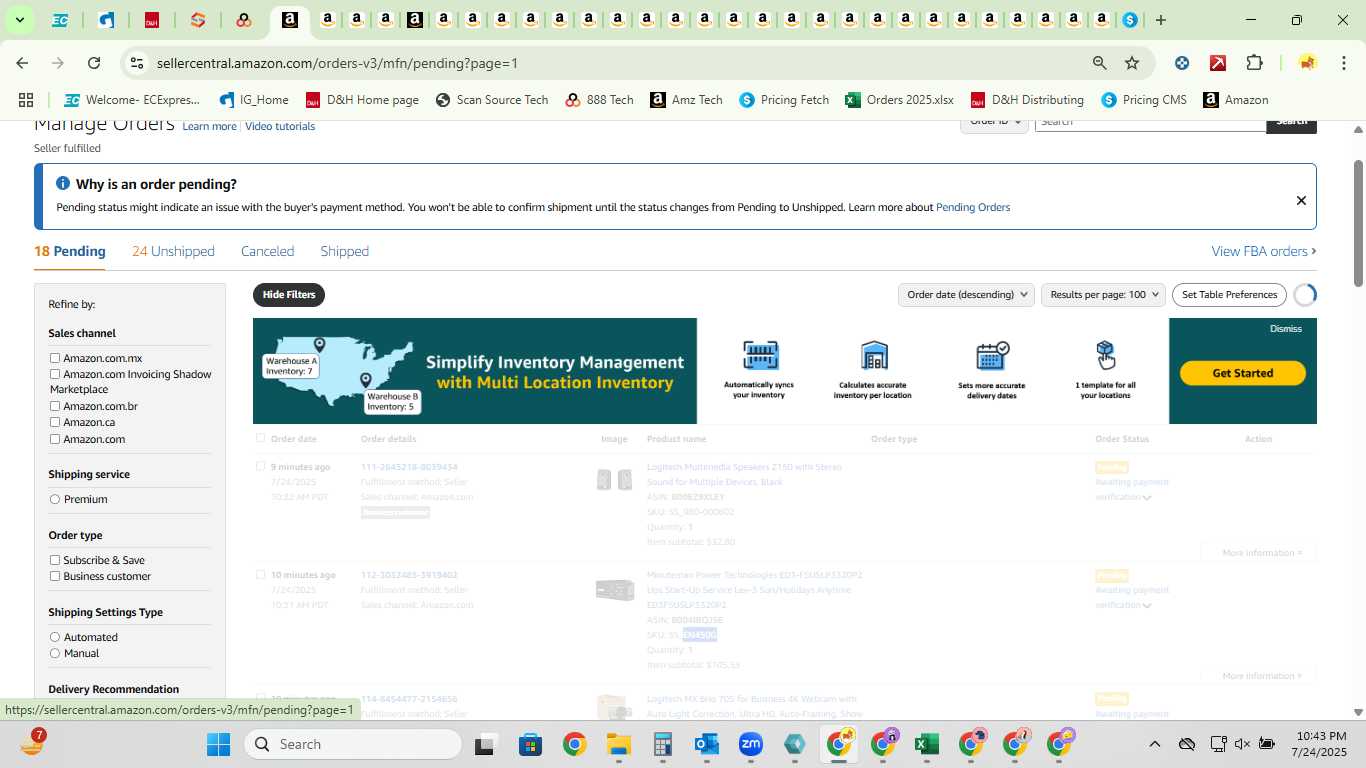The width and height of the screenshot is (1366, 768).
Task: Select Automated shipping settings type
Action: pos(55,637)
